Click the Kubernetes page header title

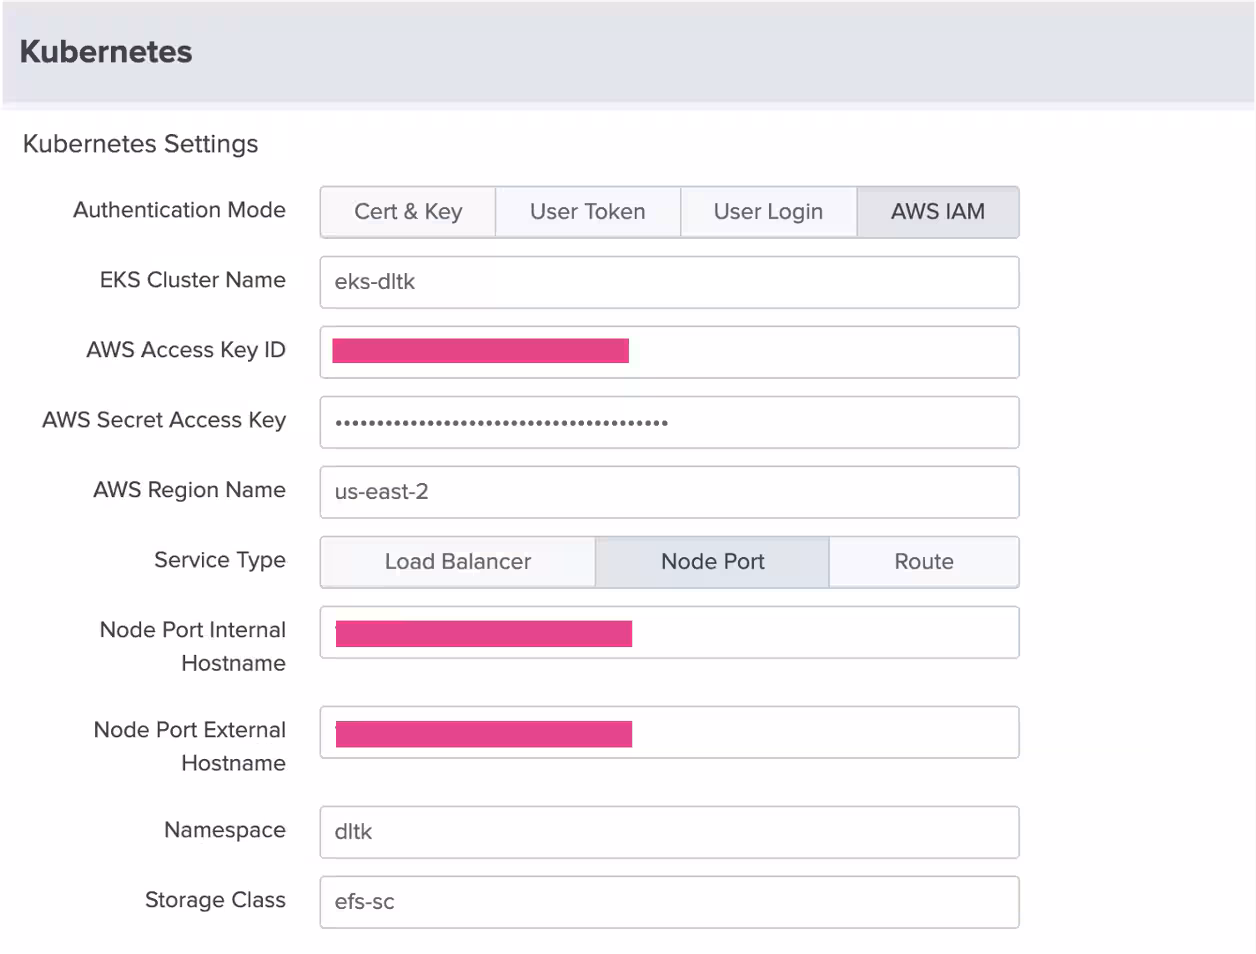(106, 52)
